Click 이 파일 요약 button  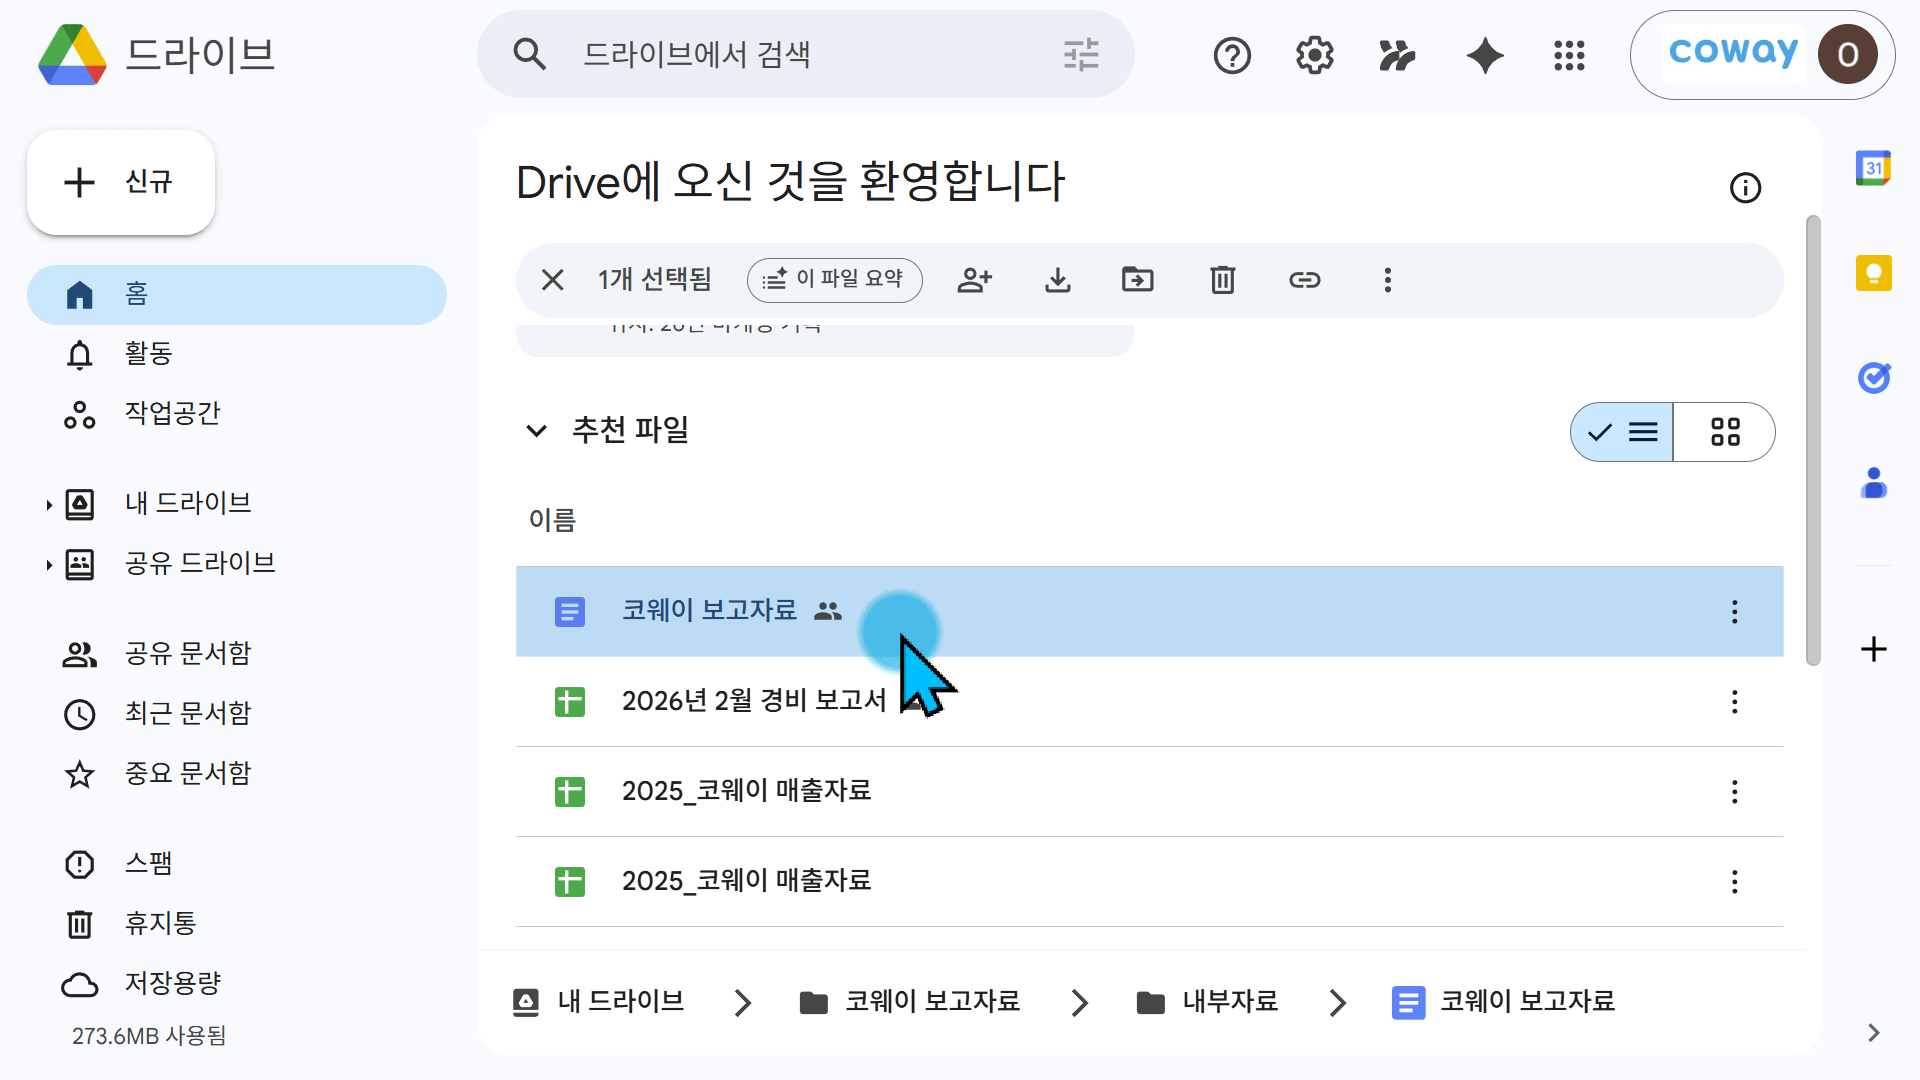834,280
